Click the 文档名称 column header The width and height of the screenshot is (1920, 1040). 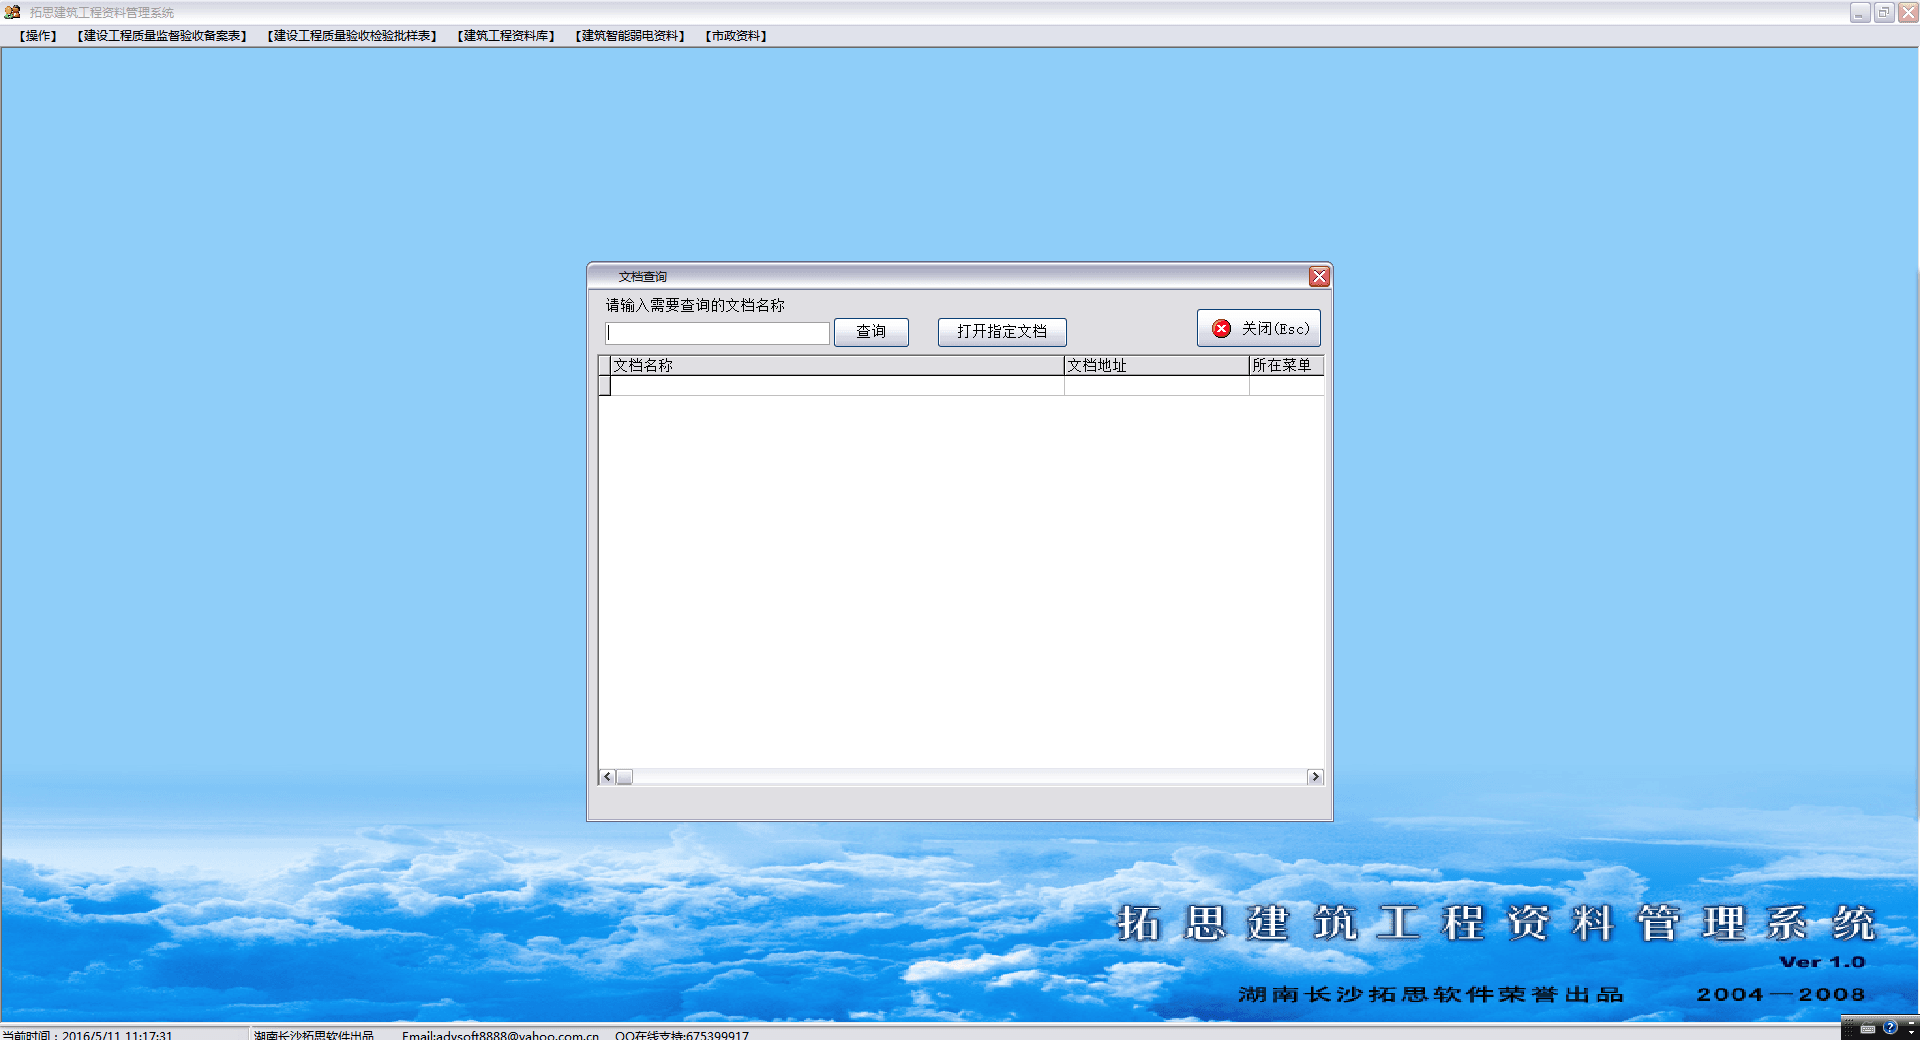pyautogui.click(x=836, y=366)
